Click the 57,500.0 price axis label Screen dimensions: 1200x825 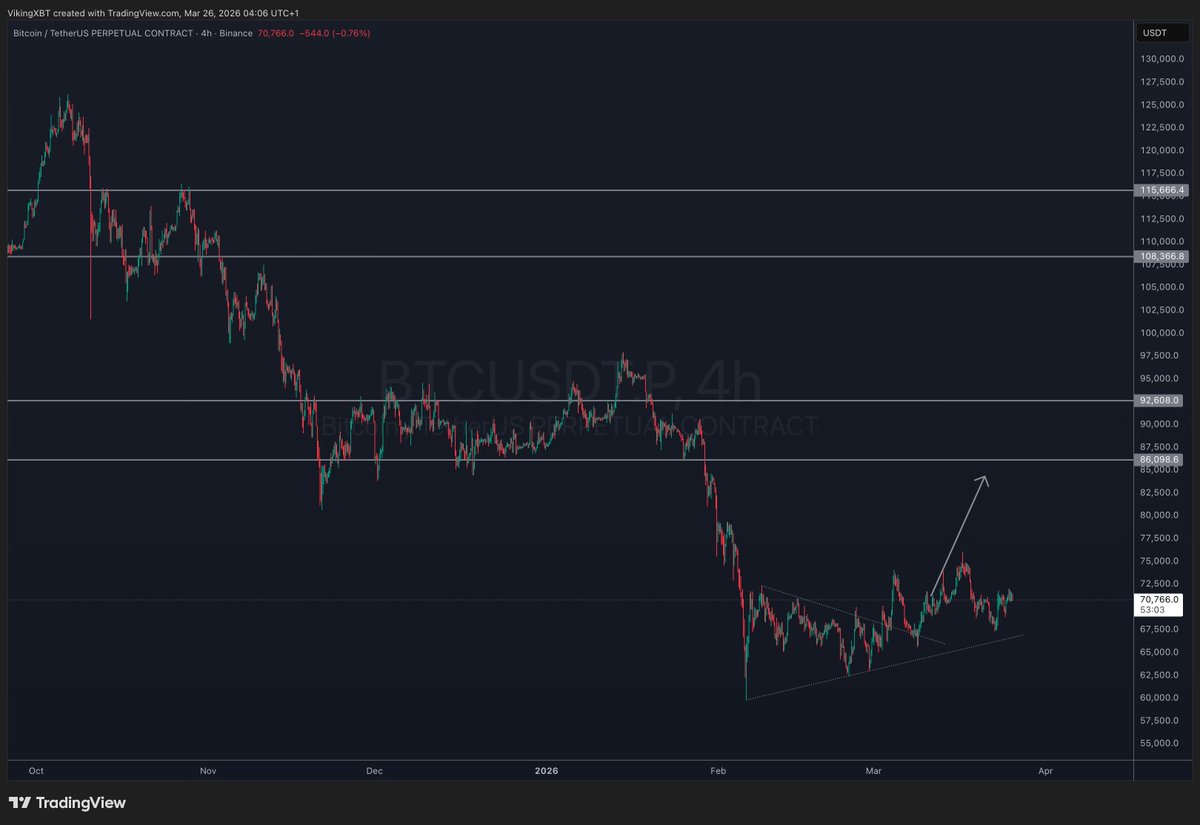(1160, 721)
